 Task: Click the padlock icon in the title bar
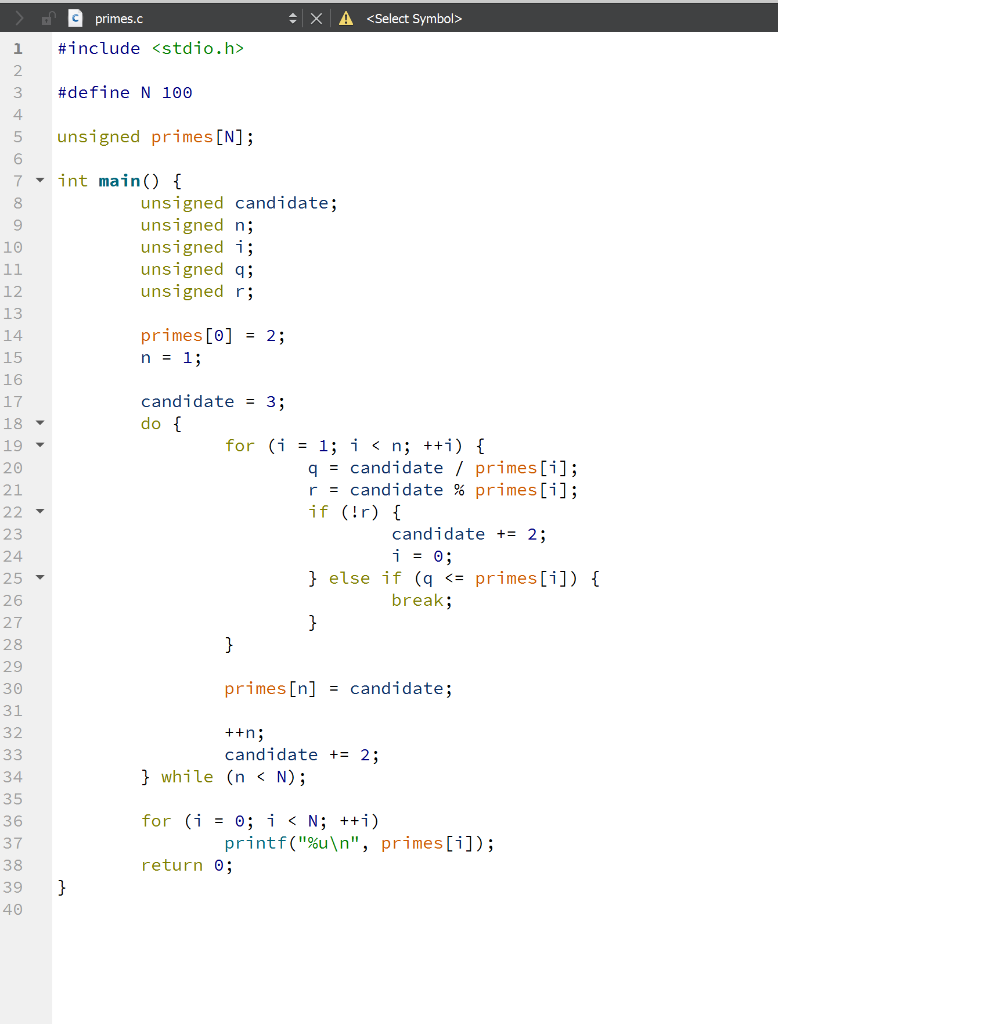(x=48, y=17)
